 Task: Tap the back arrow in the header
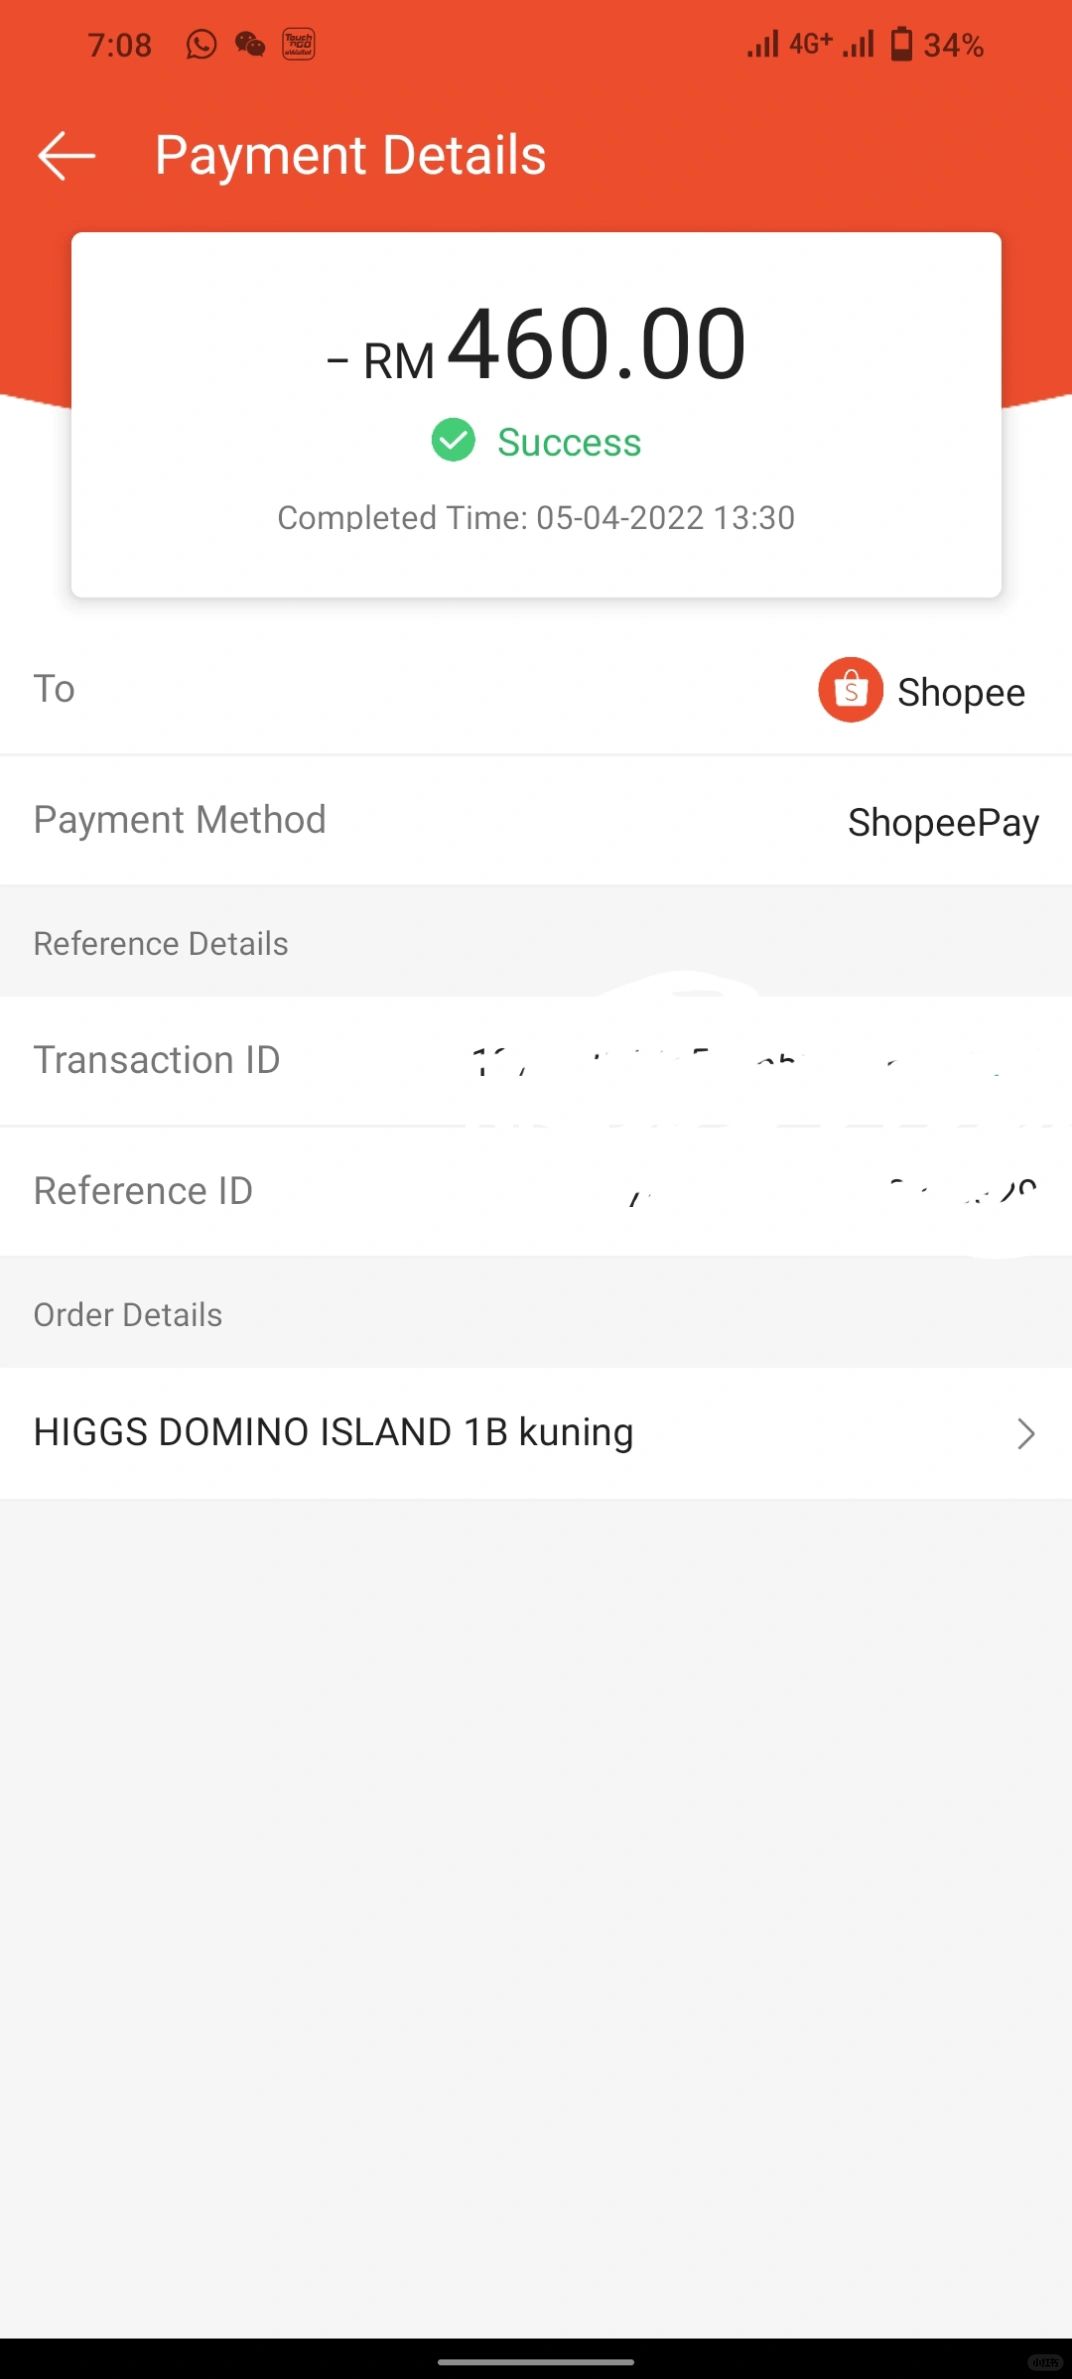coord(66,156)
